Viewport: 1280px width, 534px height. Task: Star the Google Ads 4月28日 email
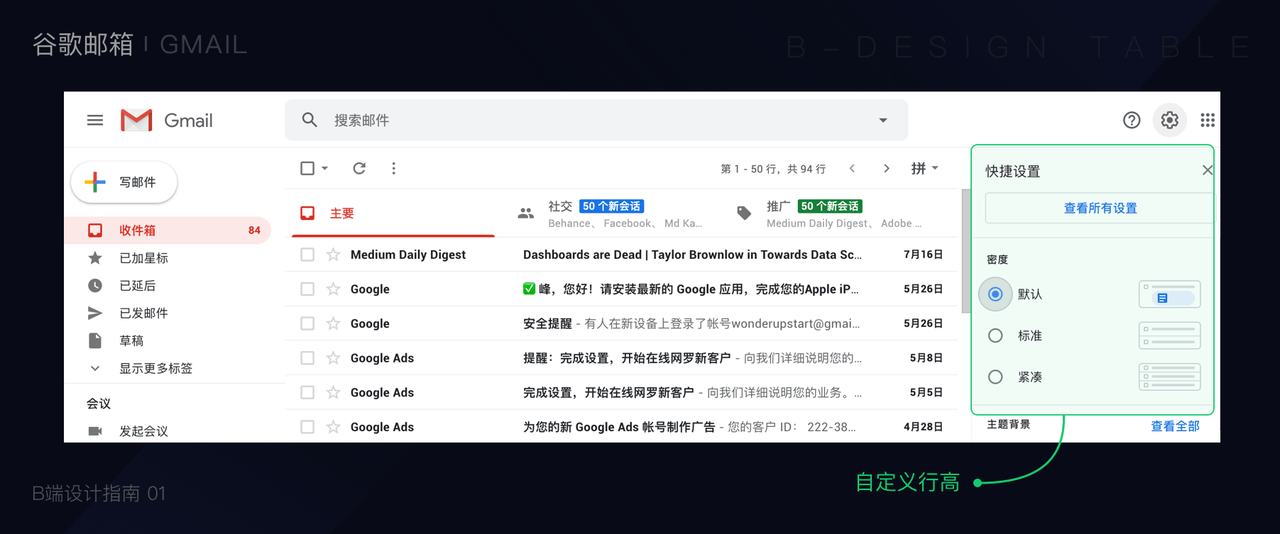[x=333, y=427]
